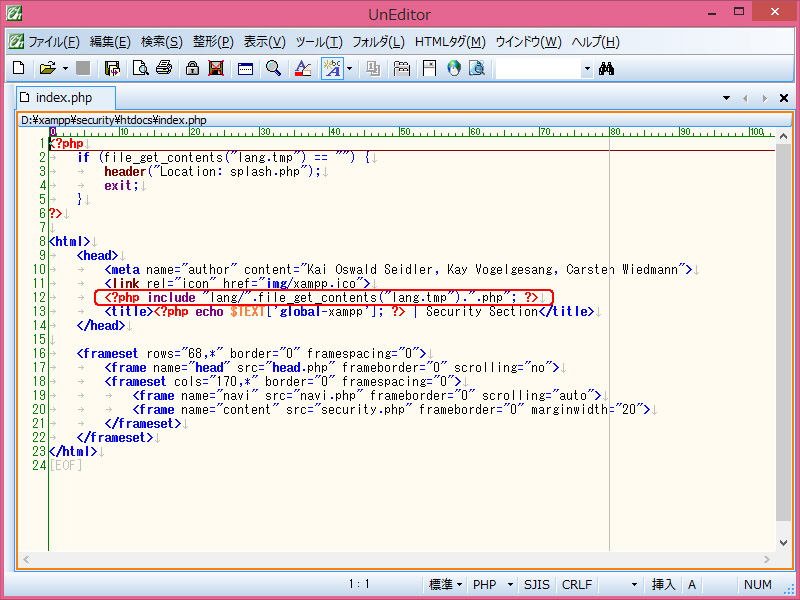Click the magnifying glass search icon
This screenshot has height=600, width=800.
pos(273,68)
